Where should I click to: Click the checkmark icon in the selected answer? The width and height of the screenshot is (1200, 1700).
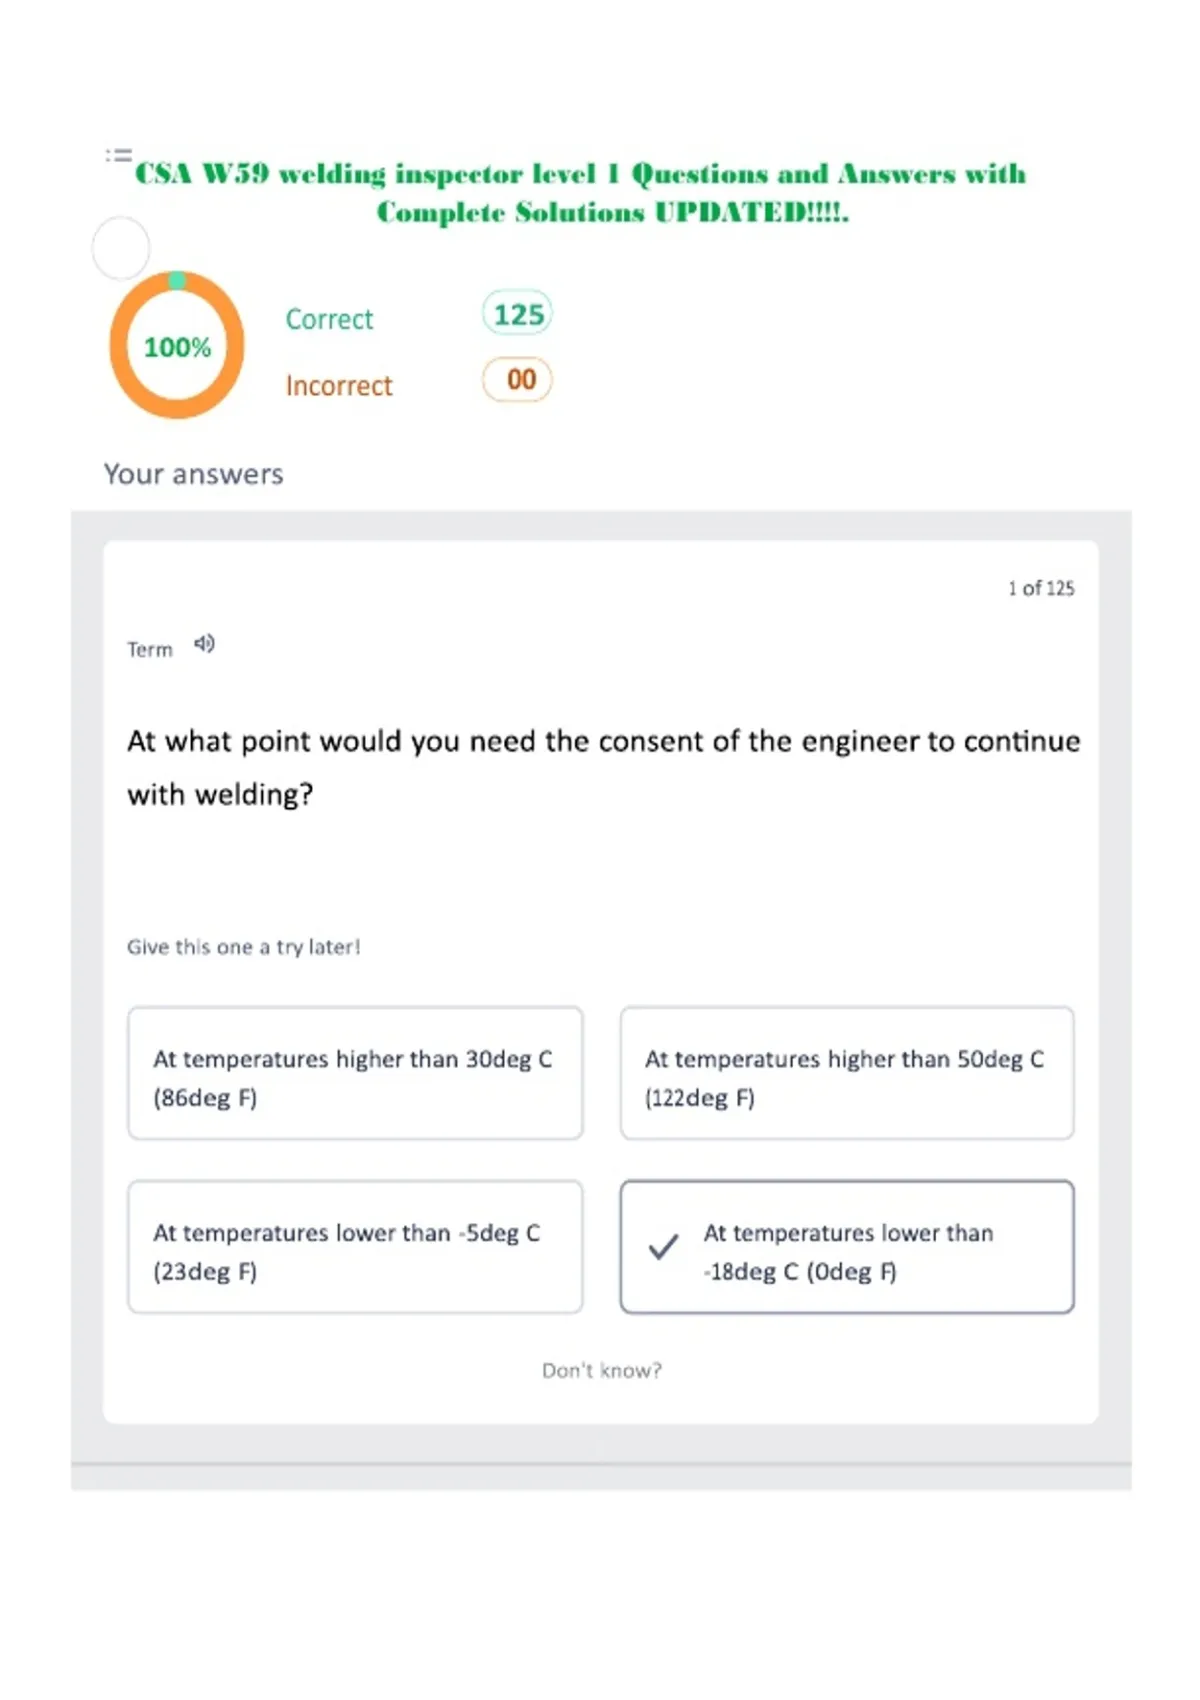tap(663, 1247)
